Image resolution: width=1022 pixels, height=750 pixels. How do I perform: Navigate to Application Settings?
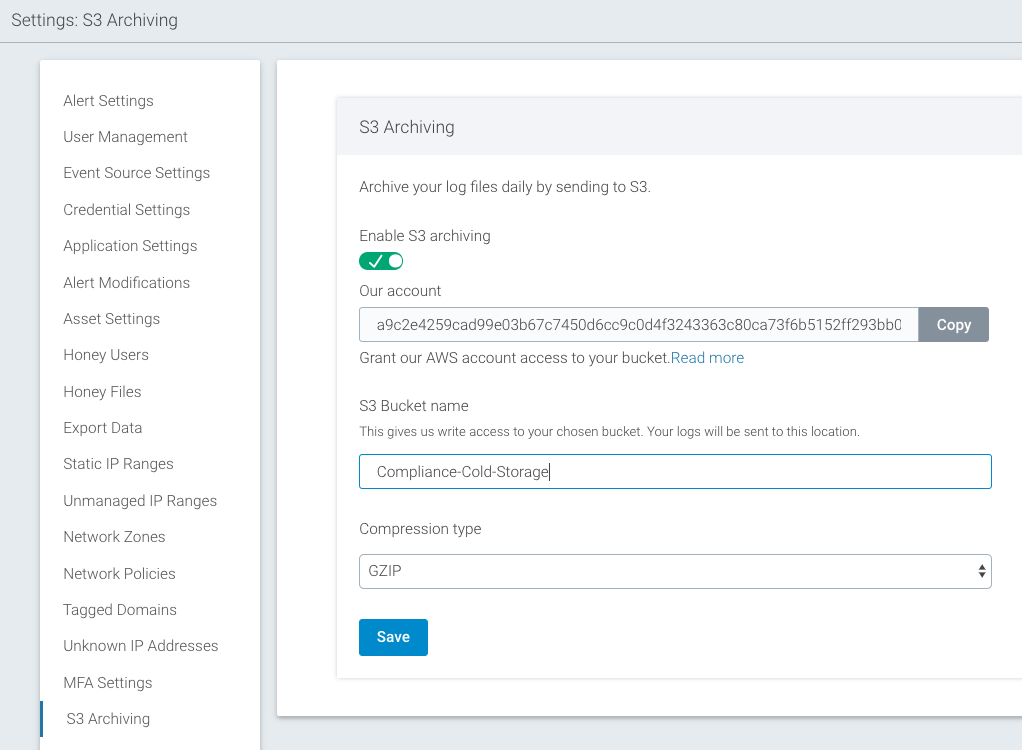coord(130,246)
